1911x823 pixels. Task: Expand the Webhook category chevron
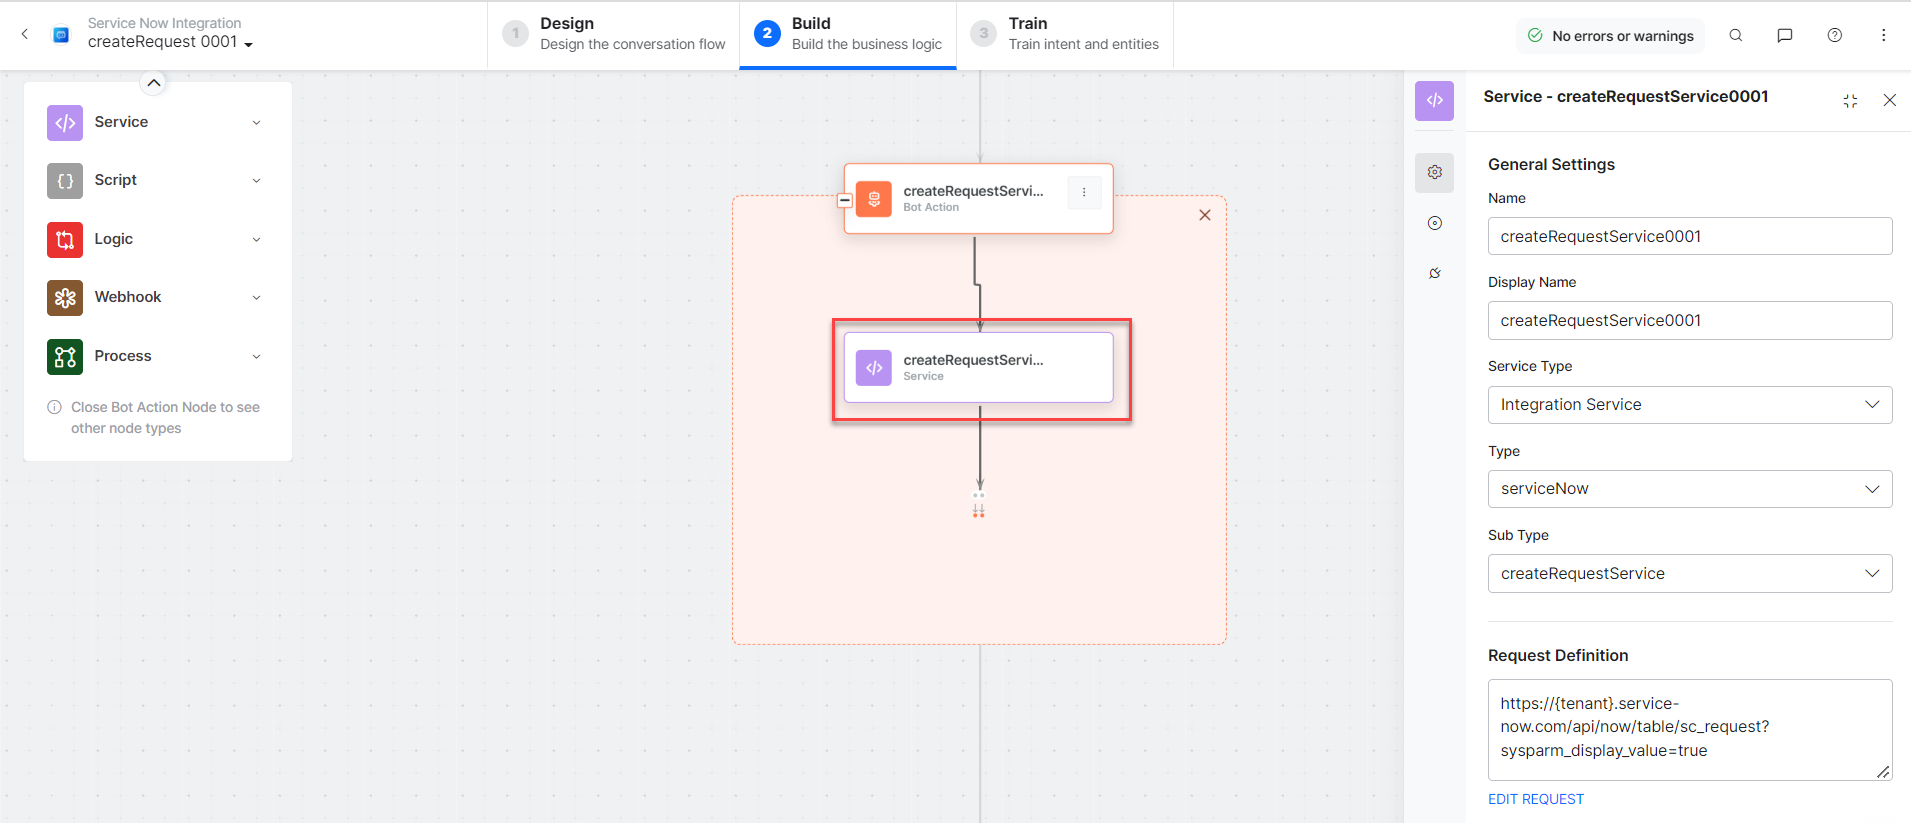[x=257, y=298]
